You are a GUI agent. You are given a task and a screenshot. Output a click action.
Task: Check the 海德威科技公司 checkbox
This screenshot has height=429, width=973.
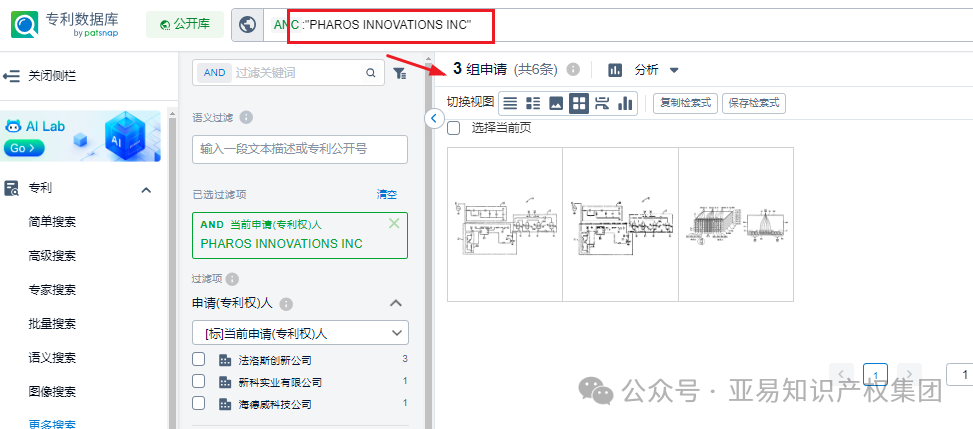pos(199,404)
